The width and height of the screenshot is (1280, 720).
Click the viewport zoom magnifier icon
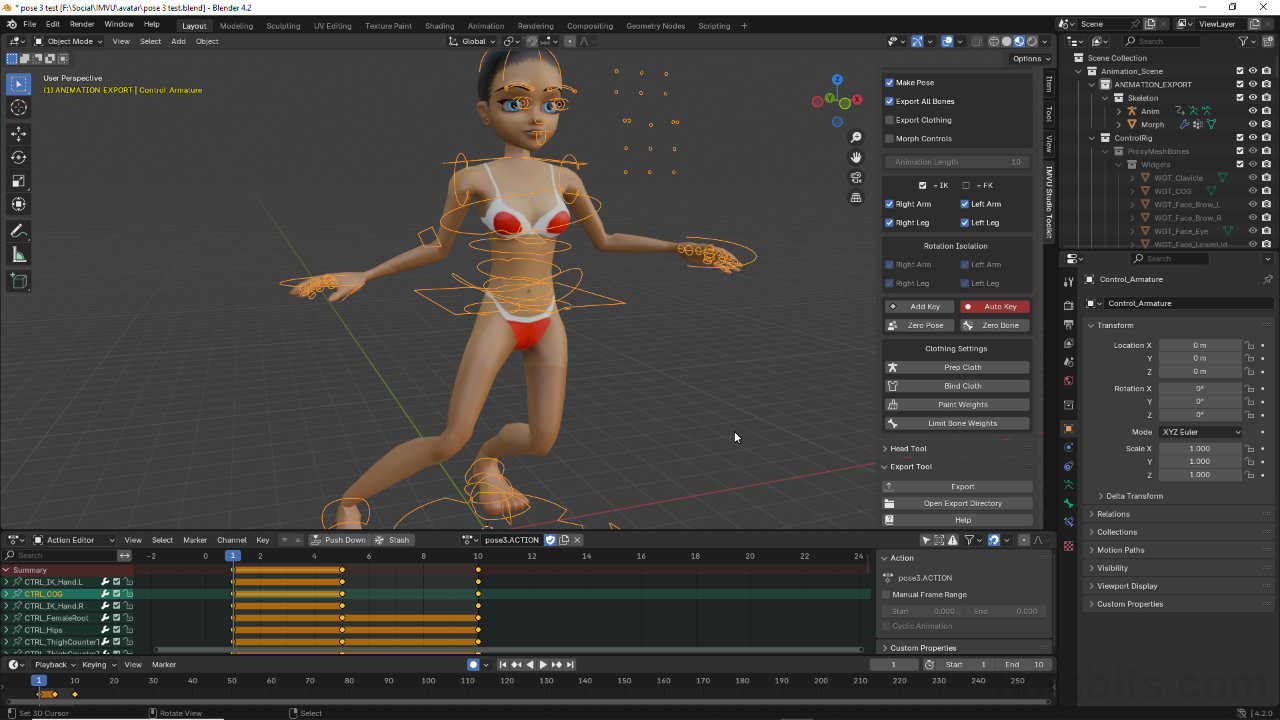856,137
